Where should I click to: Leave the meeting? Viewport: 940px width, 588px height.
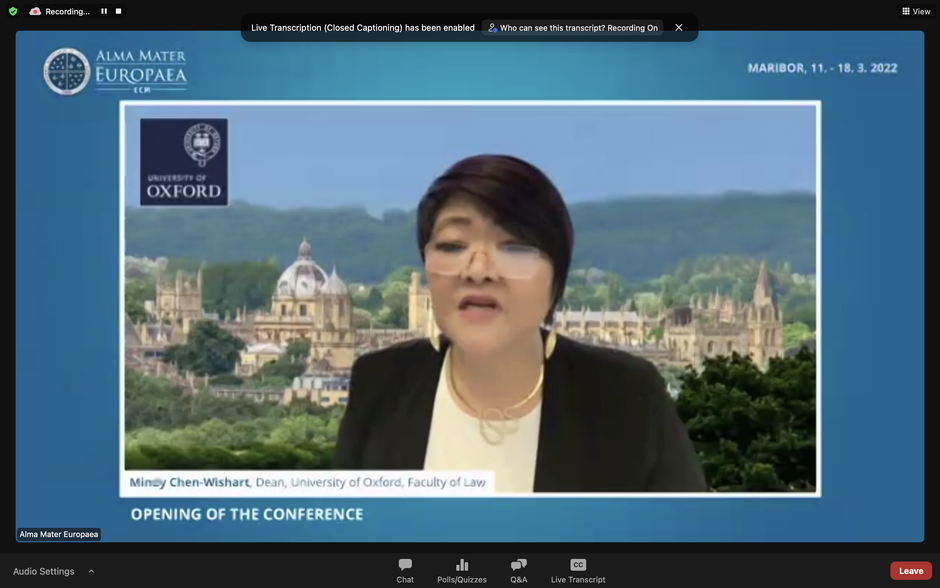click(910, 571)
